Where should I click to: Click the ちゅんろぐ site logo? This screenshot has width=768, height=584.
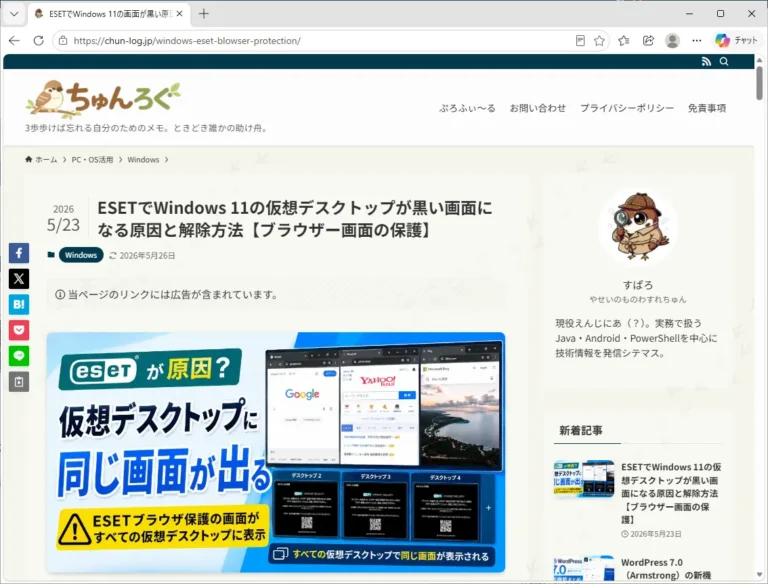coord(103,99)
